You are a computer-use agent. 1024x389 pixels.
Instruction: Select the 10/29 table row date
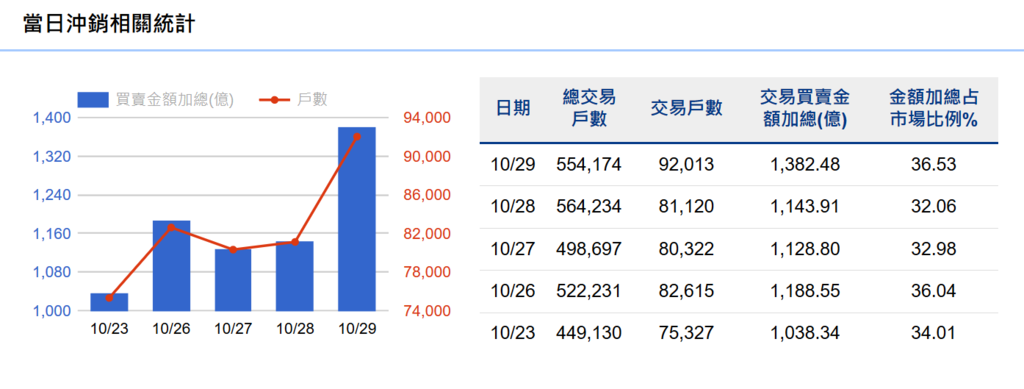click(x=513, y=164)
